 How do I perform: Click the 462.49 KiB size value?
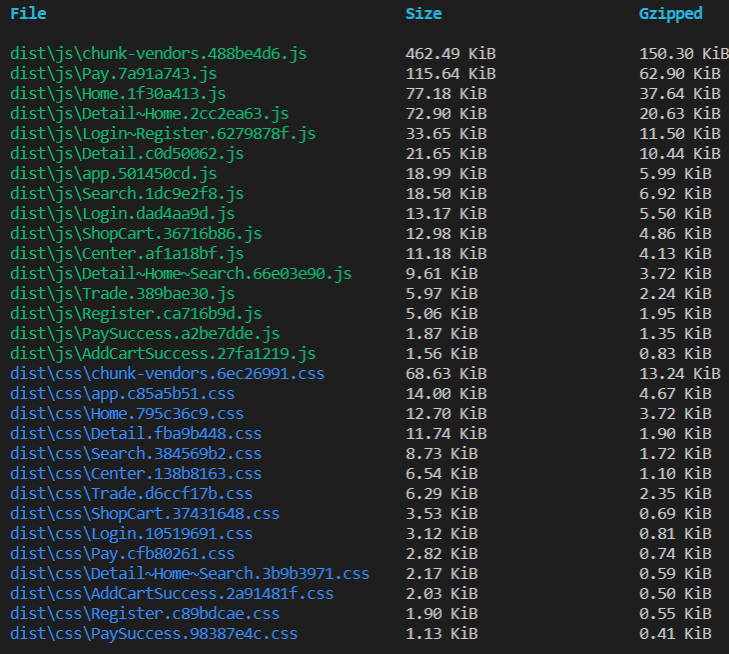click(451, 53)
